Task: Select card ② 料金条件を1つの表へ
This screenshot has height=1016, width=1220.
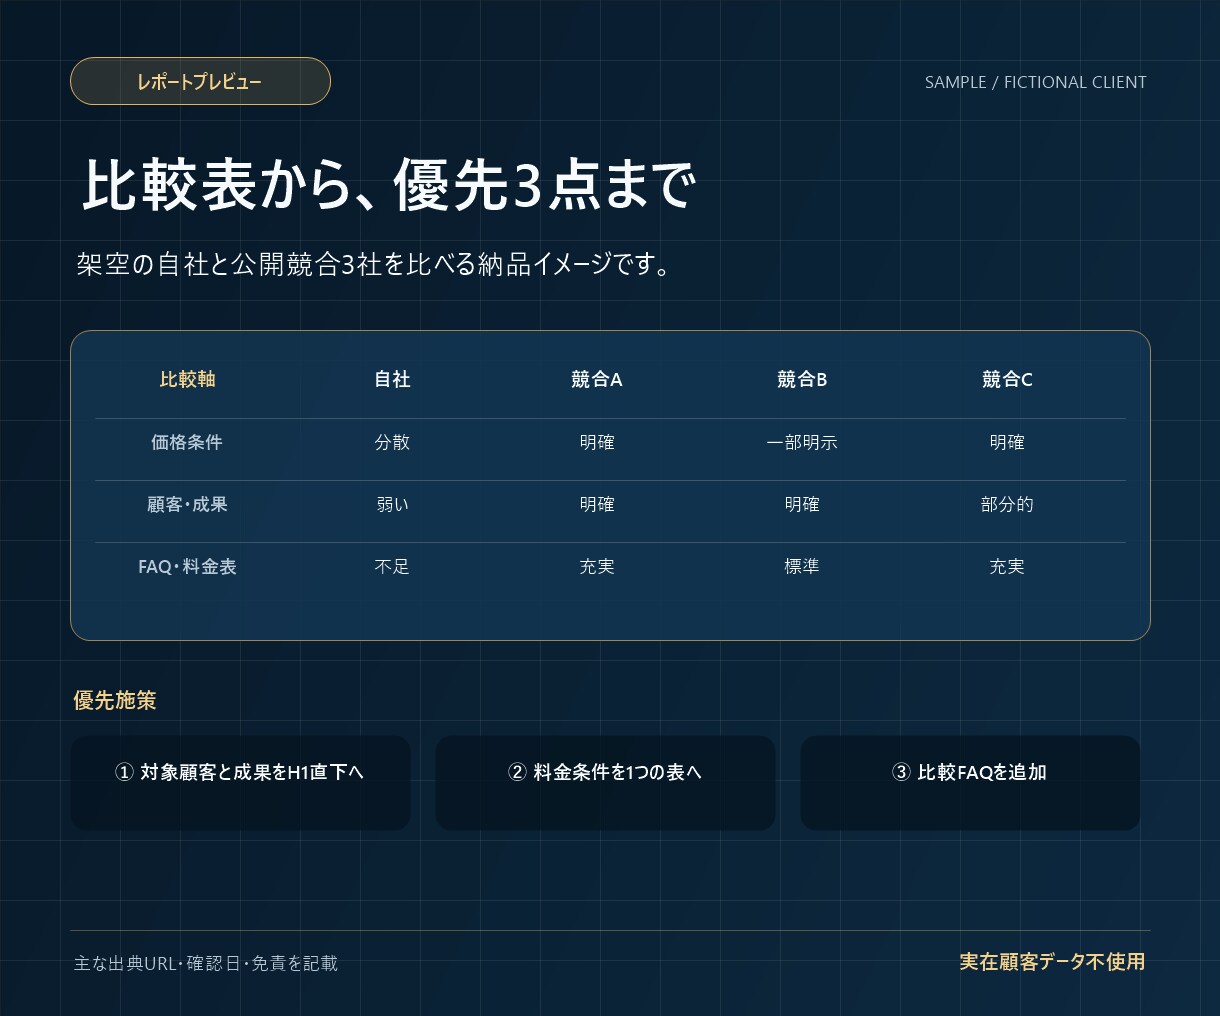Action: pyautogui.click(x=605, y=783)
